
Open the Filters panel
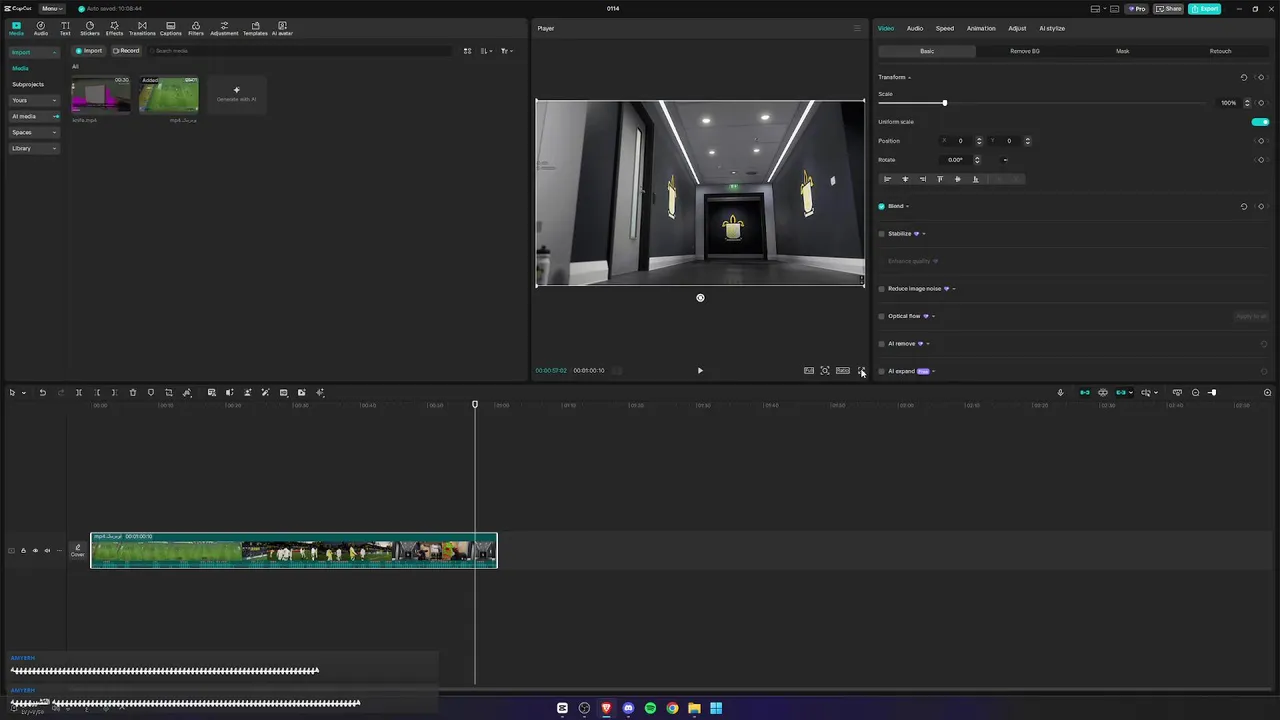pyautogui.click(x=196, y=28)
